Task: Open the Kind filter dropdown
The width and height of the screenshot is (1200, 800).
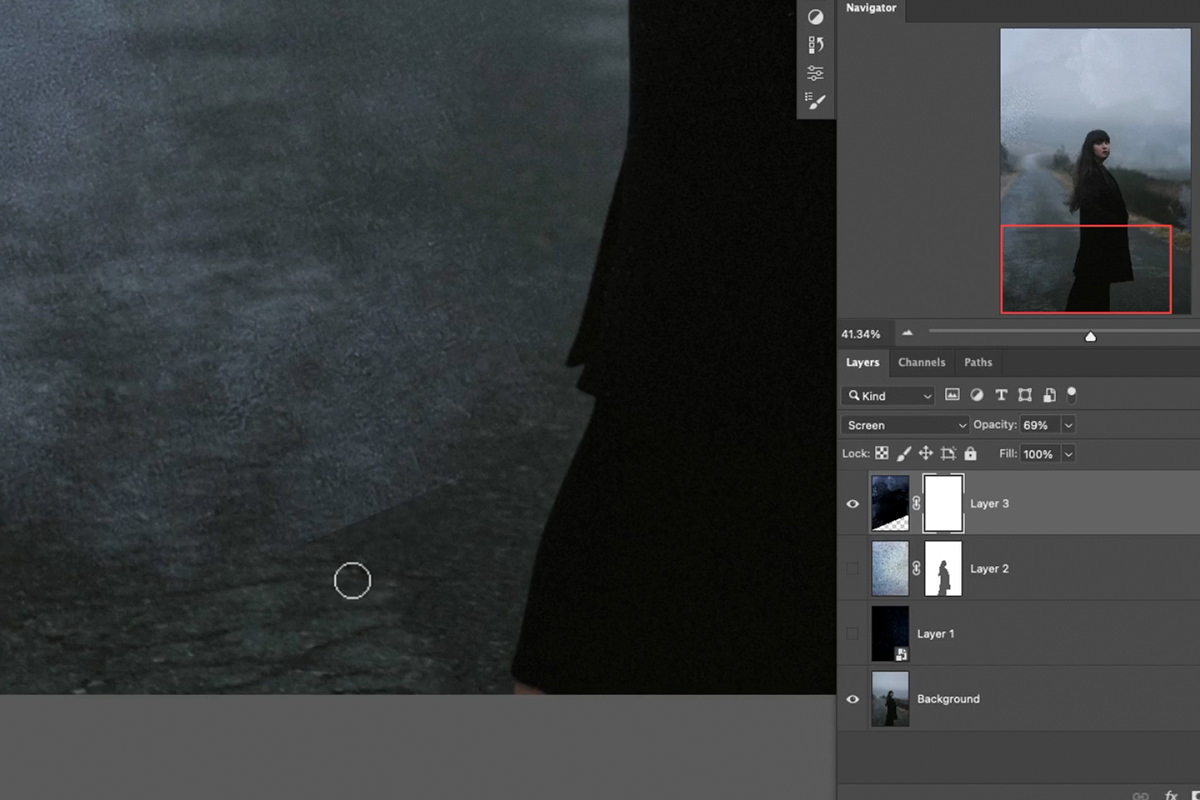Action: [x=887, y=395]
